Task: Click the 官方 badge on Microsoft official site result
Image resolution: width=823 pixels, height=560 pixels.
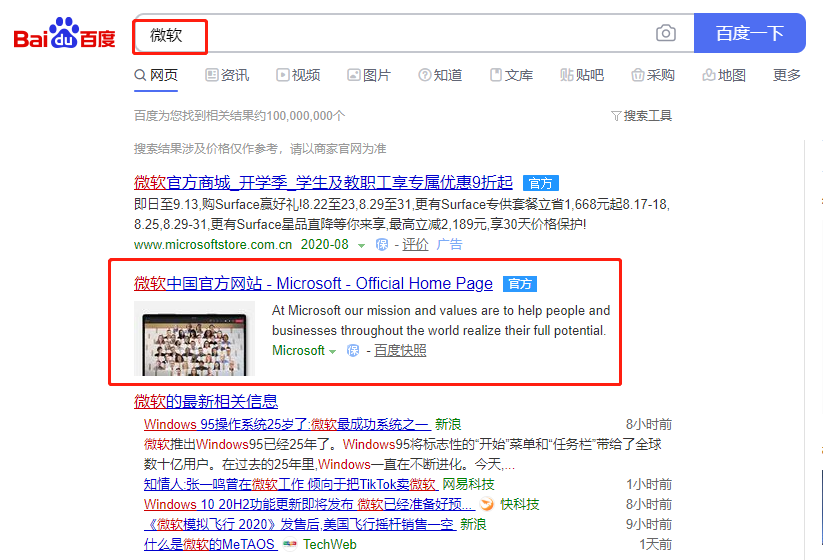Action: (520, 284)
